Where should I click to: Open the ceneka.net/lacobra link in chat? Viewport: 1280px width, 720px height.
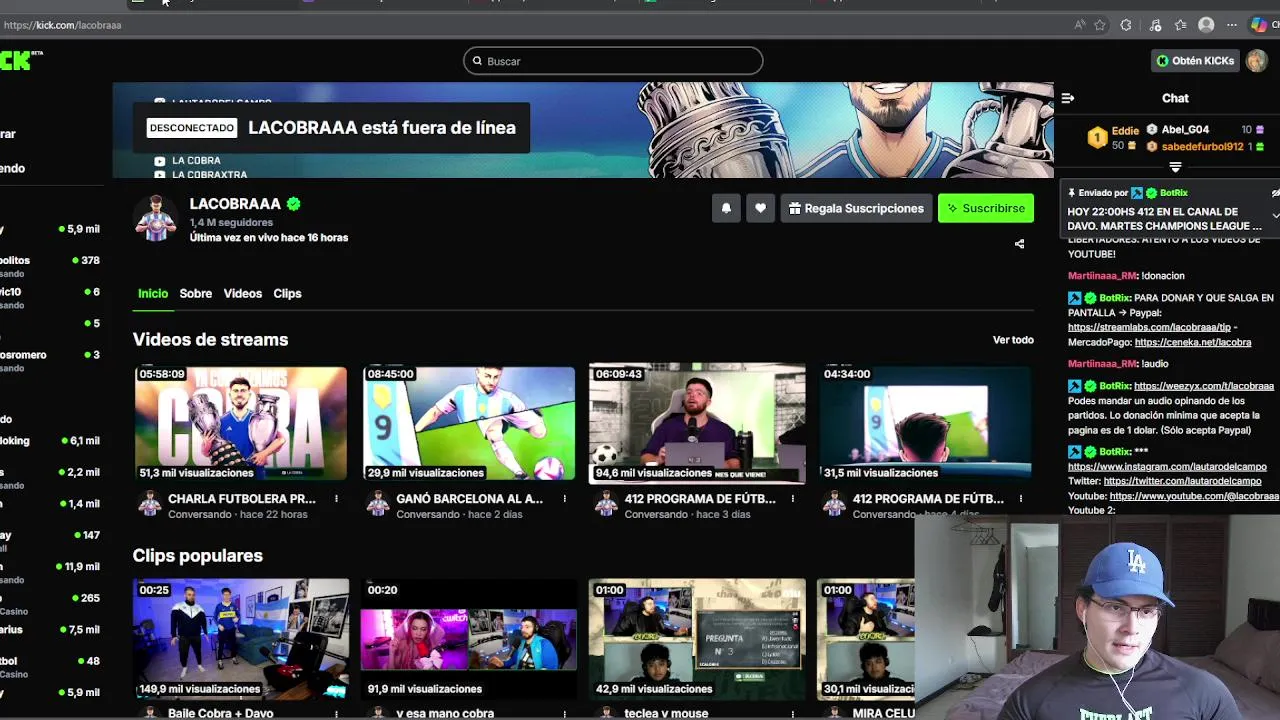[x=1193, y=342]
